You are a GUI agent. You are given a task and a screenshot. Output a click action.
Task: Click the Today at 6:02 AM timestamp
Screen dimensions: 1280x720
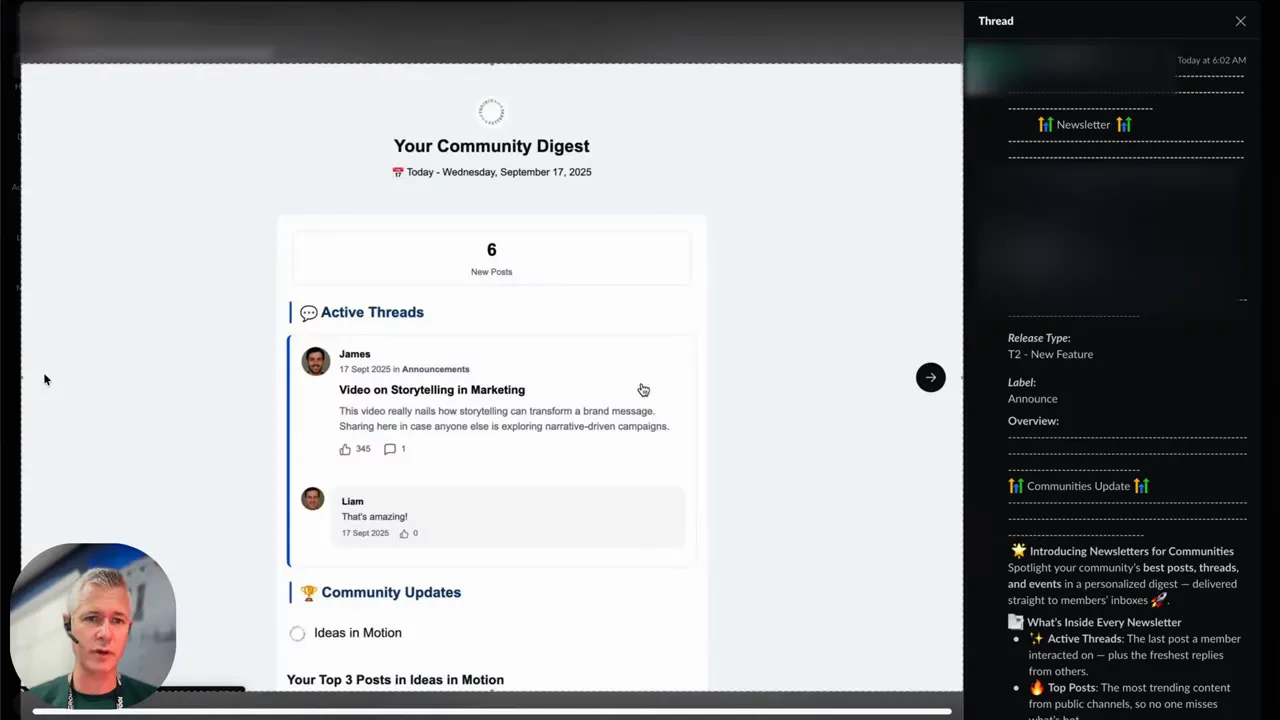click(1211, 60)
